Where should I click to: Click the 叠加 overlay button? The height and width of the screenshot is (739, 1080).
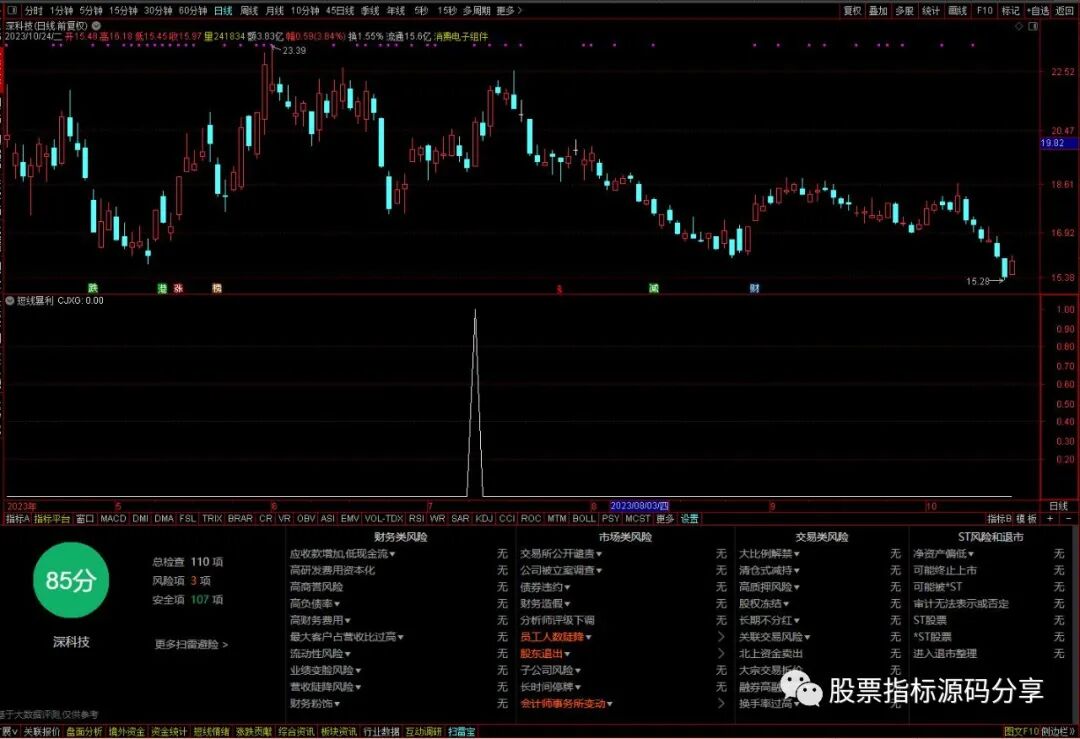[878, 10]
